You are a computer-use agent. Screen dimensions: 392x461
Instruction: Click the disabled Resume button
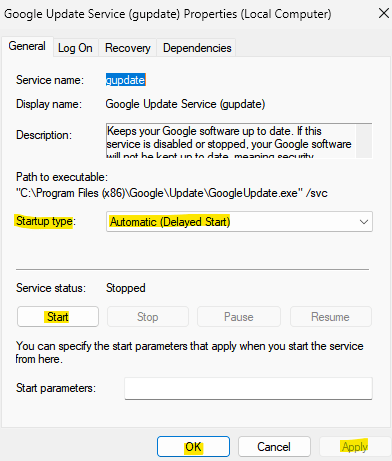(331, 317)
